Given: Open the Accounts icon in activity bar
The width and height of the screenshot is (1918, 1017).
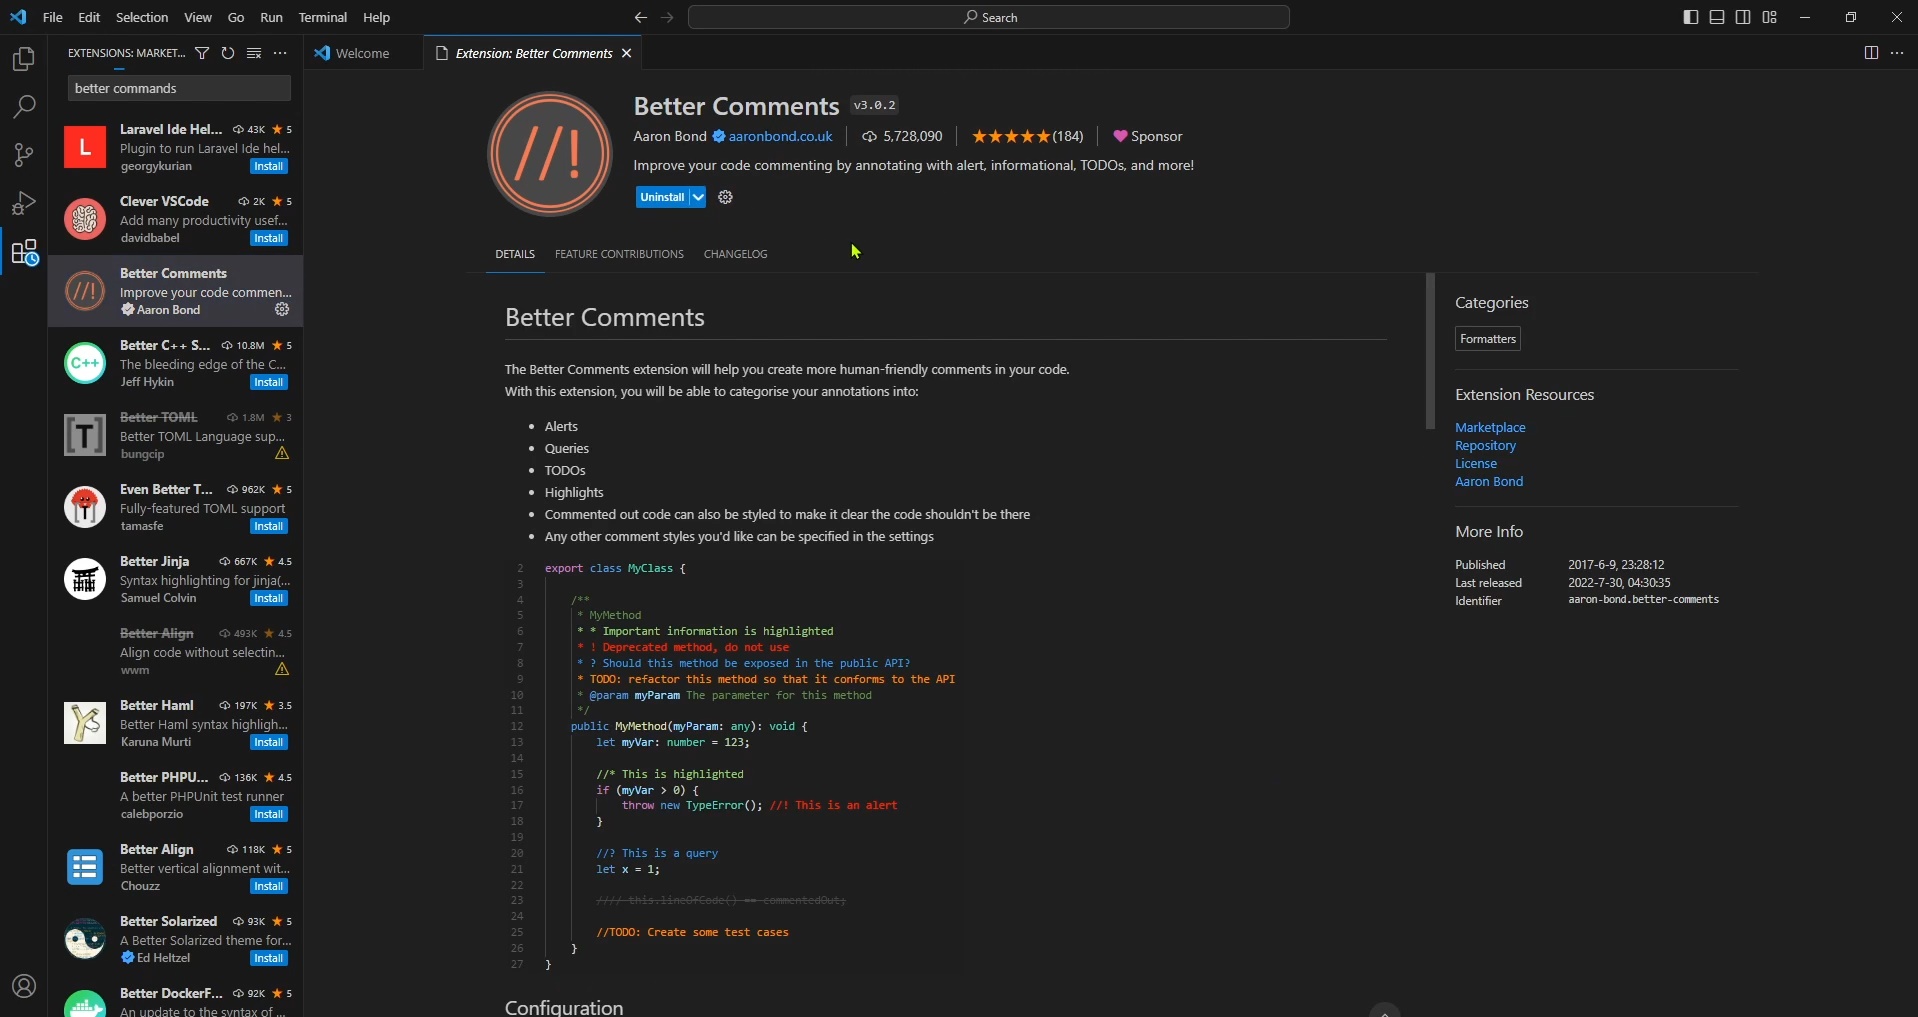Looking at the screenshot, I should point(24,987).
